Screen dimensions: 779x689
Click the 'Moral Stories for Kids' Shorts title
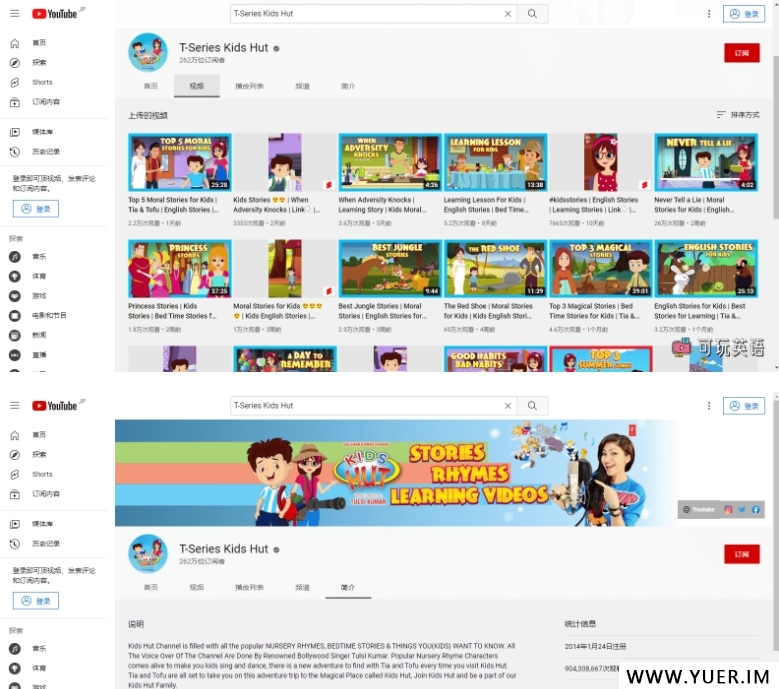(277, 311)
